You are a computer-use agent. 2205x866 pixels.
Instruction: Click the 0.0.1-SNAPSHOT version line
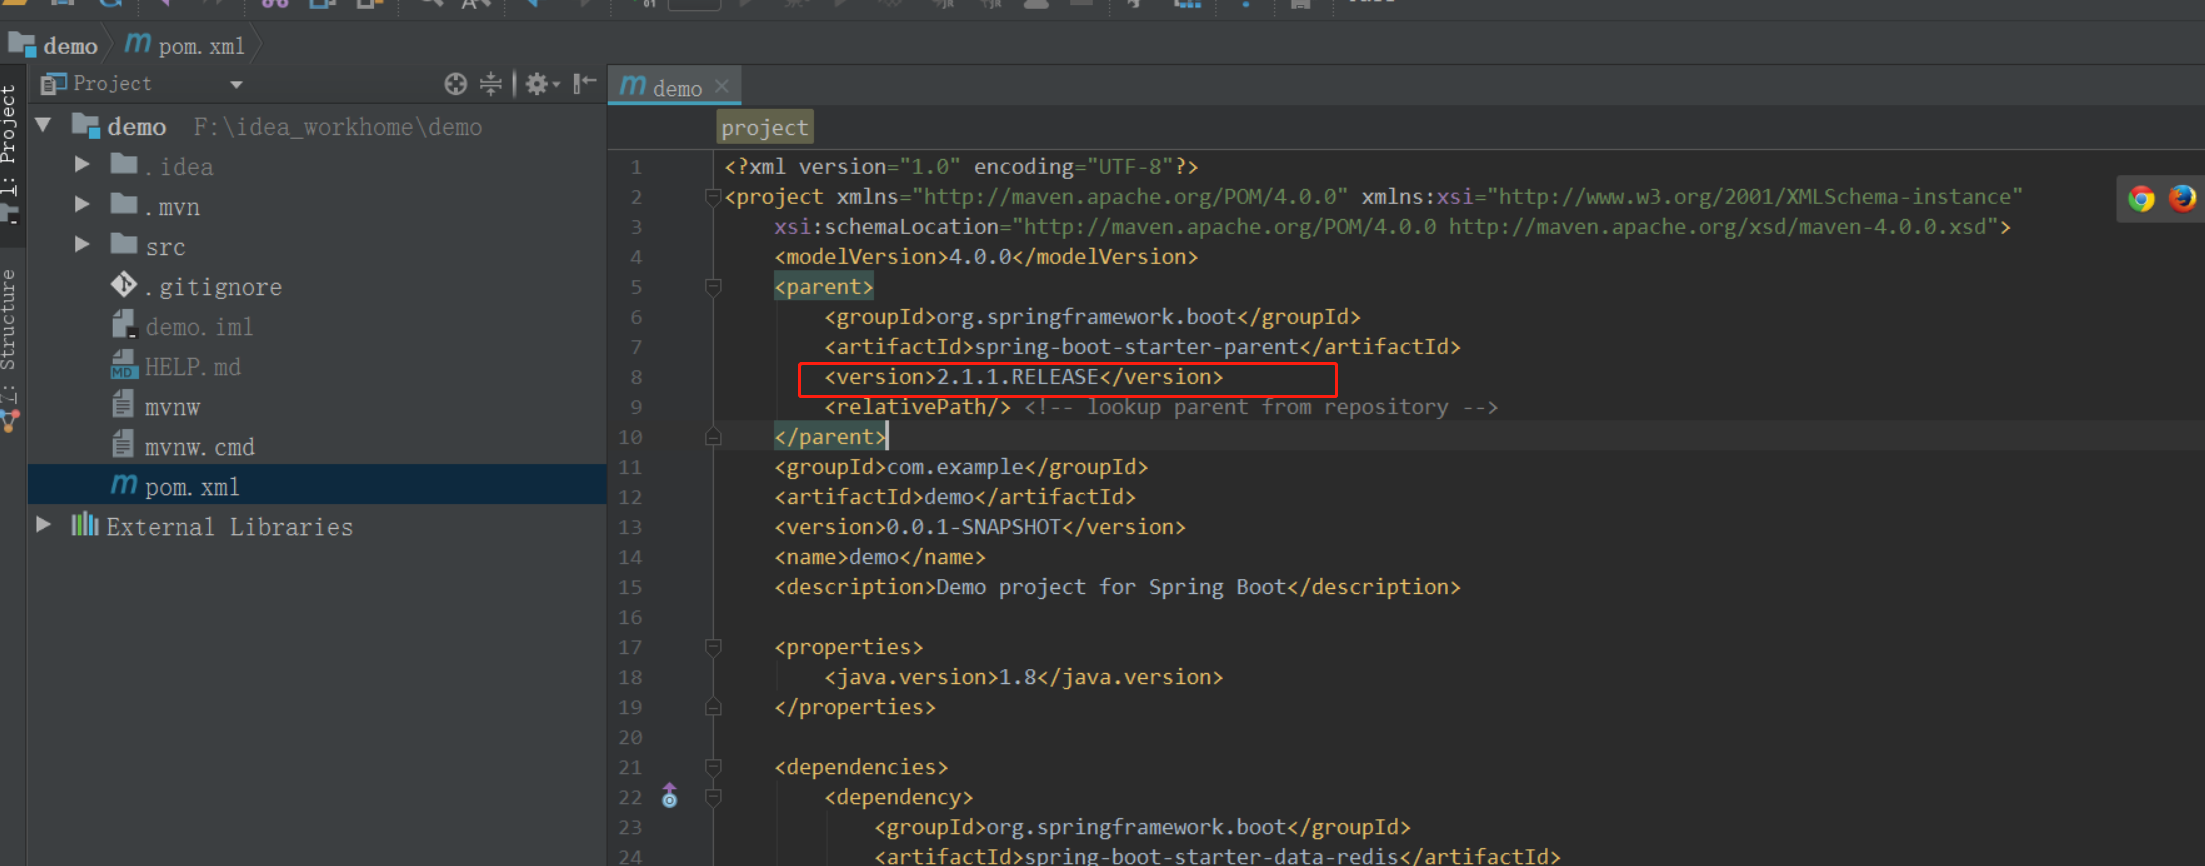pos(980,527)
